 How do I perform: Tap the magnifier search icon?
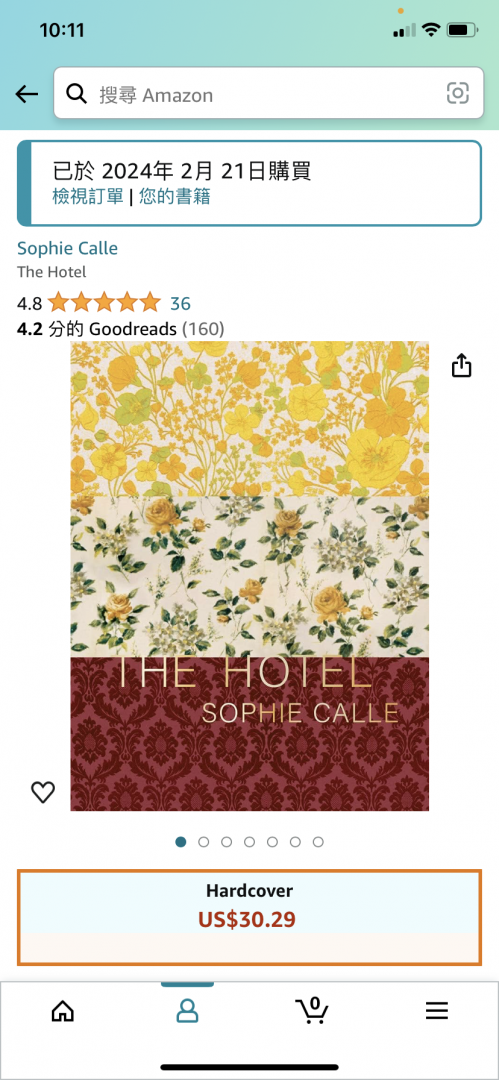pyautogui.click(x=77, y=94)
